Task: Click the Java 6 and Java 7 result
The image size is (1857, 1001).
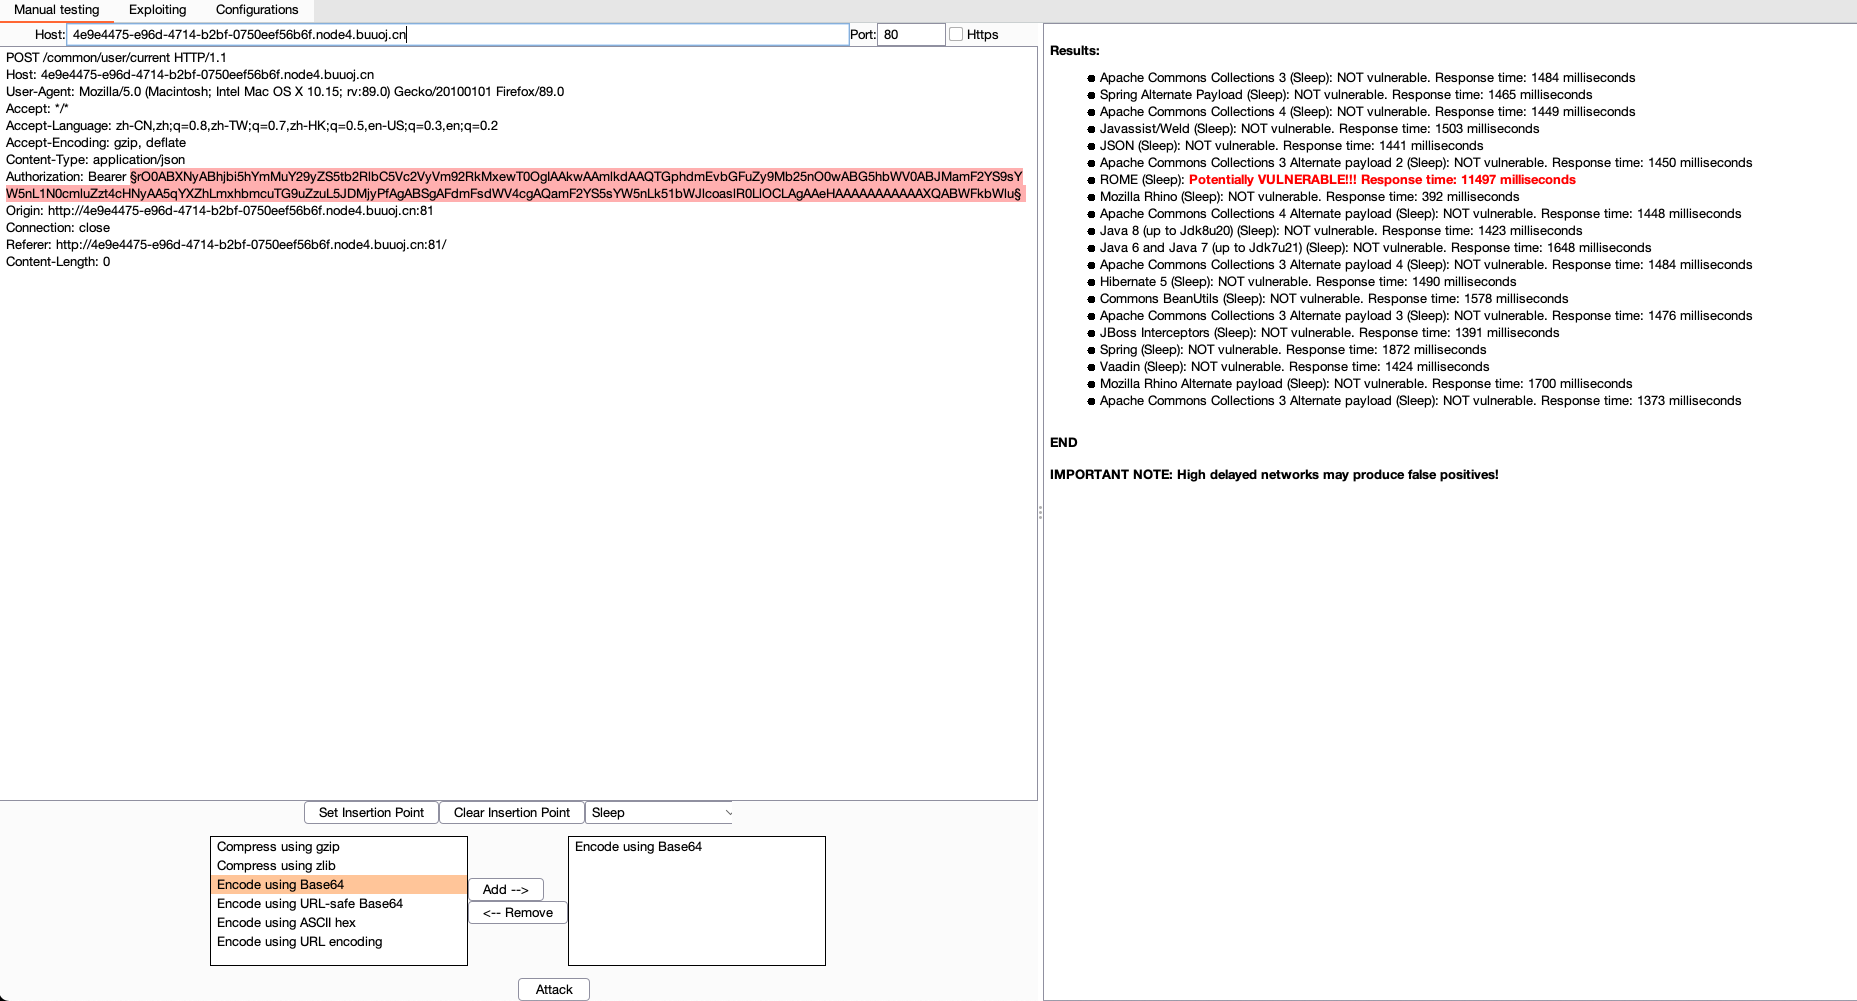Action: point(1376,248)
